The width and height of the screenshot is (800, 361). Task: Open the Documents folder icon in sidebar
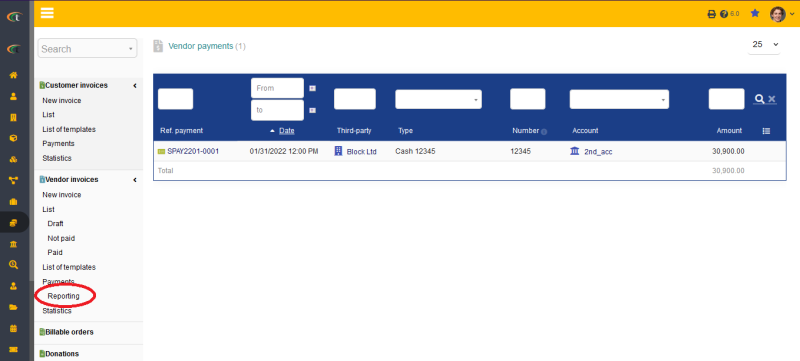point(14,307)
